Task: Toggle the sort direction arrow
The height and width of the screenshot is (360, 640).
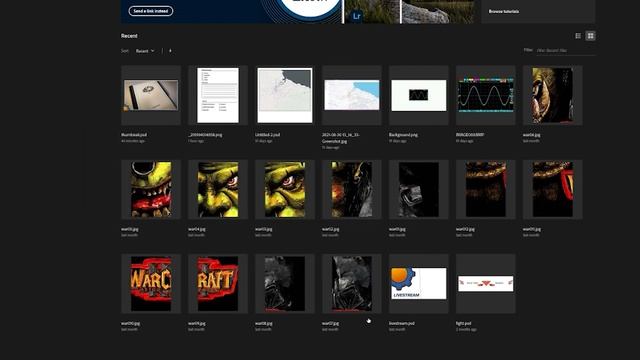Action: click(170, 51)
